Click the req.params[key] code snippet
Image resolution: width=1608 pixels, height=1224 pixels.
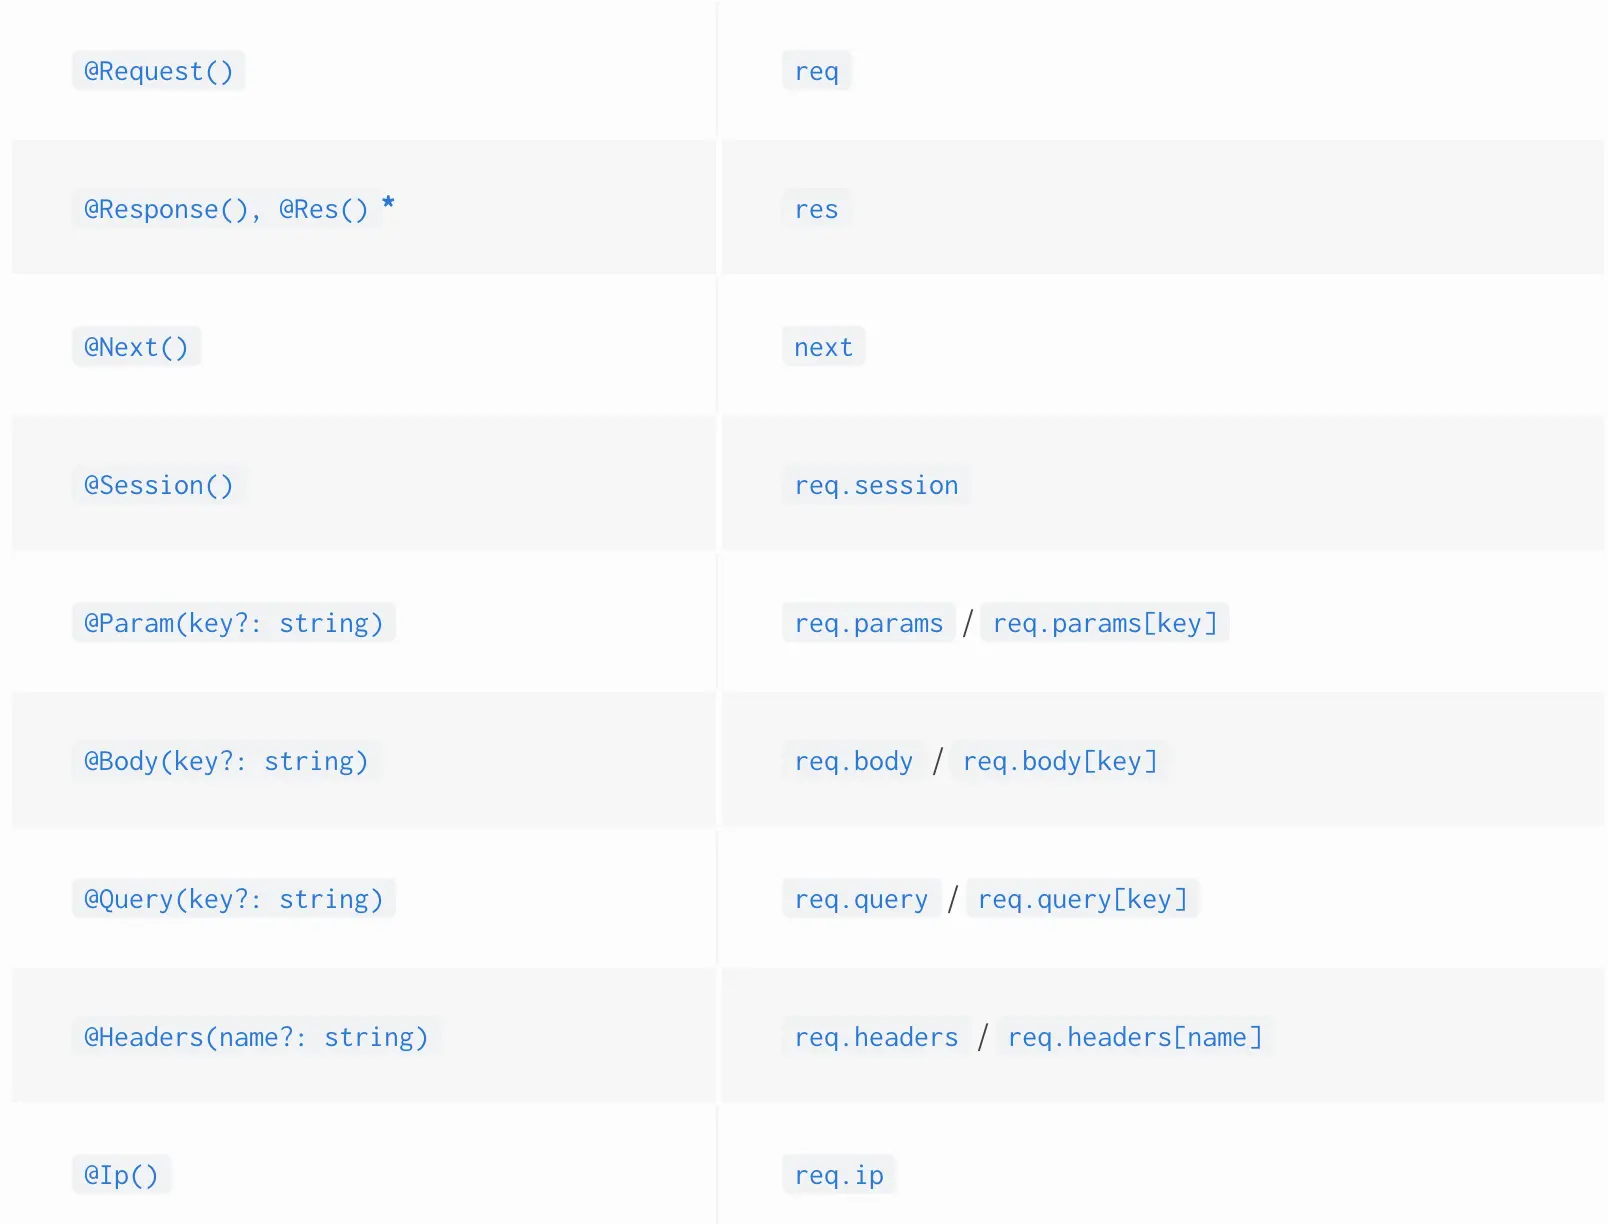(1104, 623)
